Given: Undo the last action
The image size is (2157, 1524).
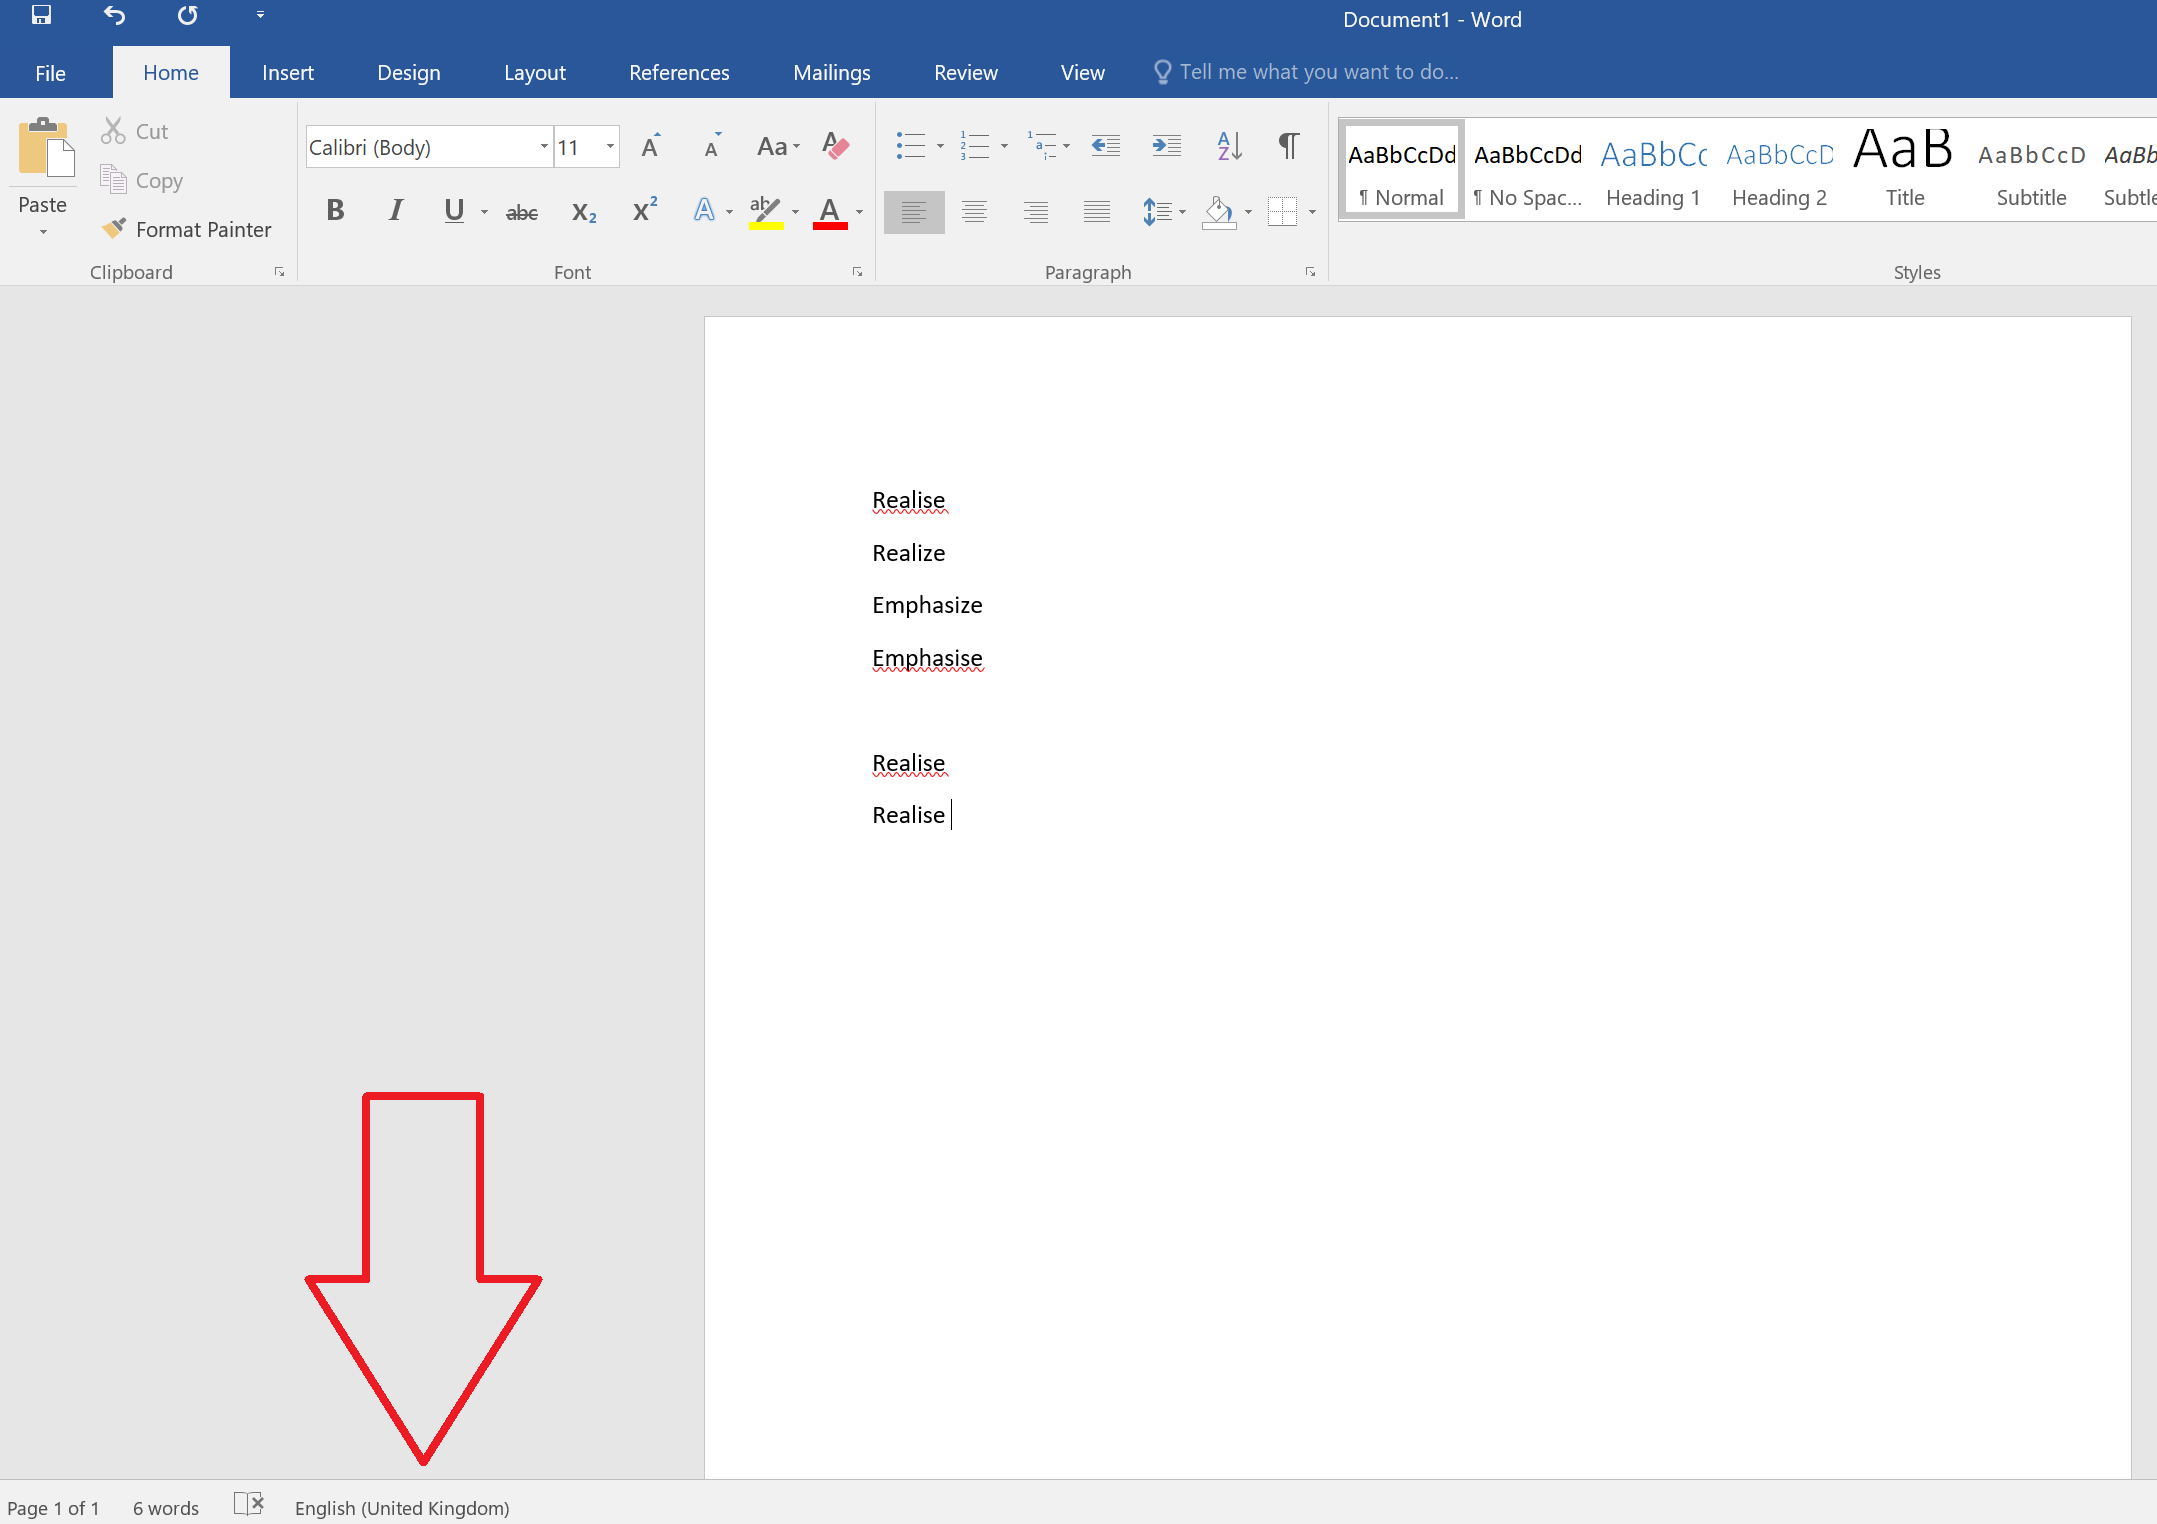Looking at the screenshot, I should [x=115, y=15].
